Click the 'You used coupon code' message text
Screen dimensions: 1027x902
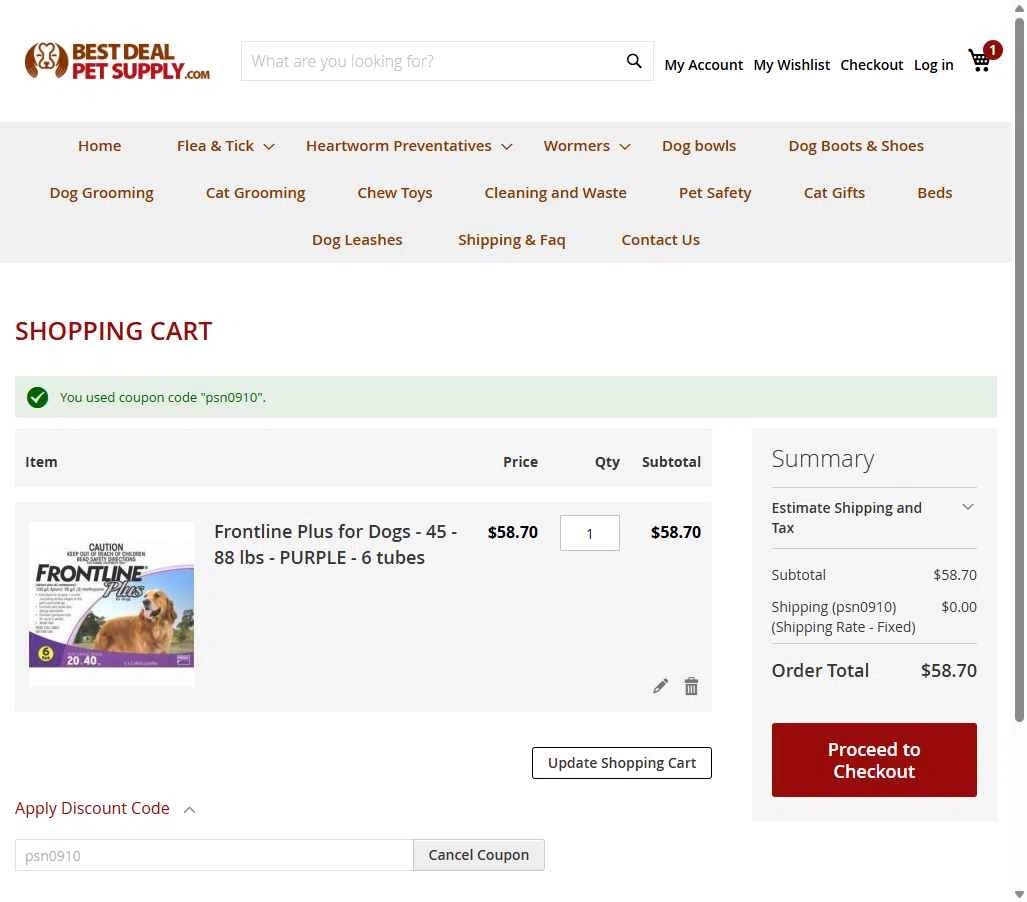tap(162, 398)
